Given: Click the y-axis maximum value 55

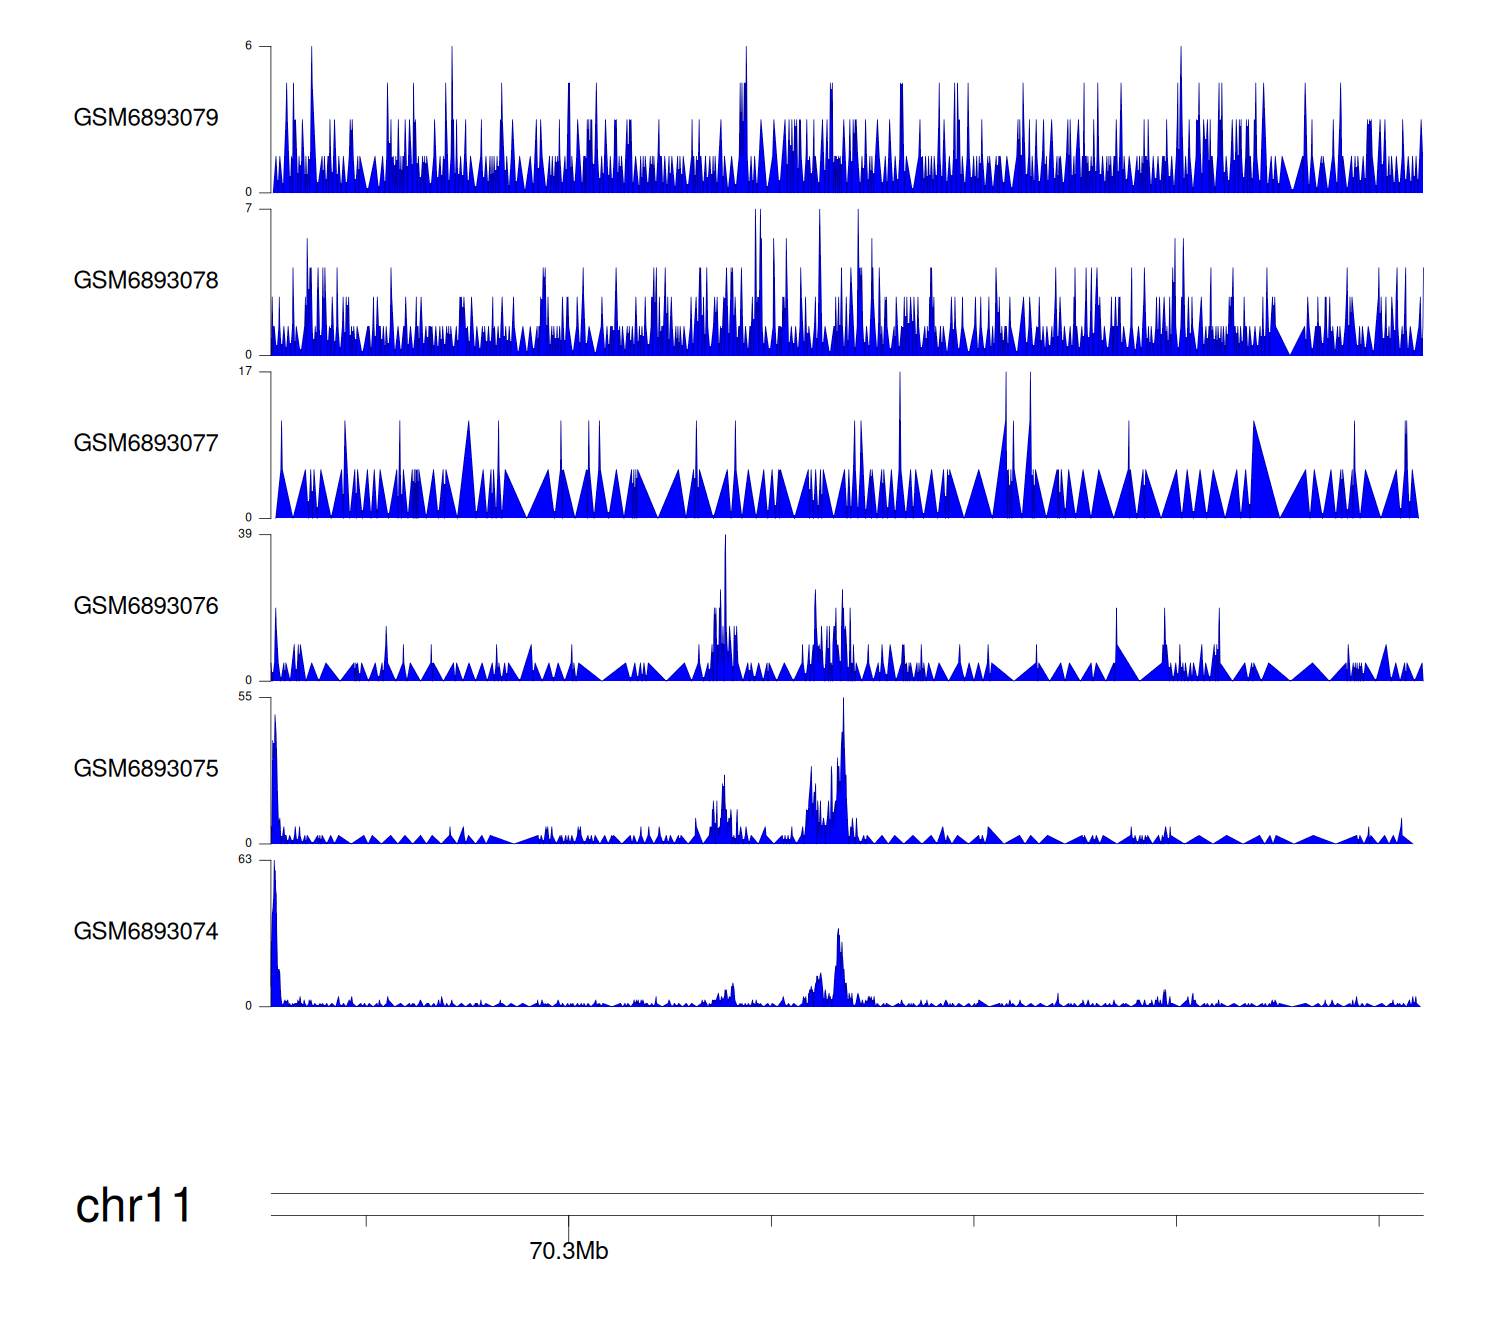Looking at the screenshot, I should 245,697.
